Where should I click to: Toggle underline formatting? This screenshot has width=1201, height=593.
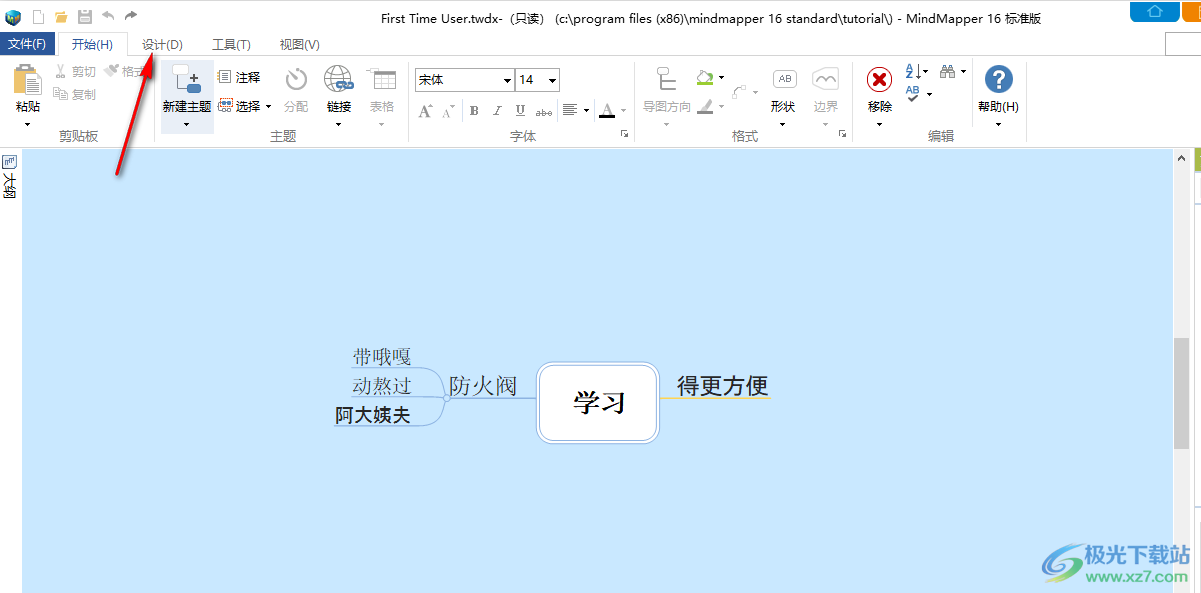[521, 111]
